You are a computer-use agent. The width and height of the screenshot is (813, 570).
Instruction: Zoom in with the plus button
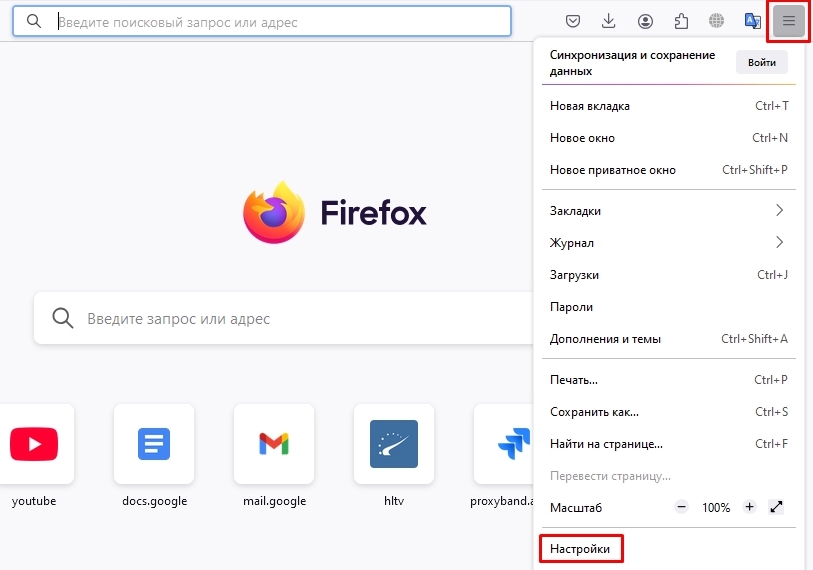click(x=749, y=507)
